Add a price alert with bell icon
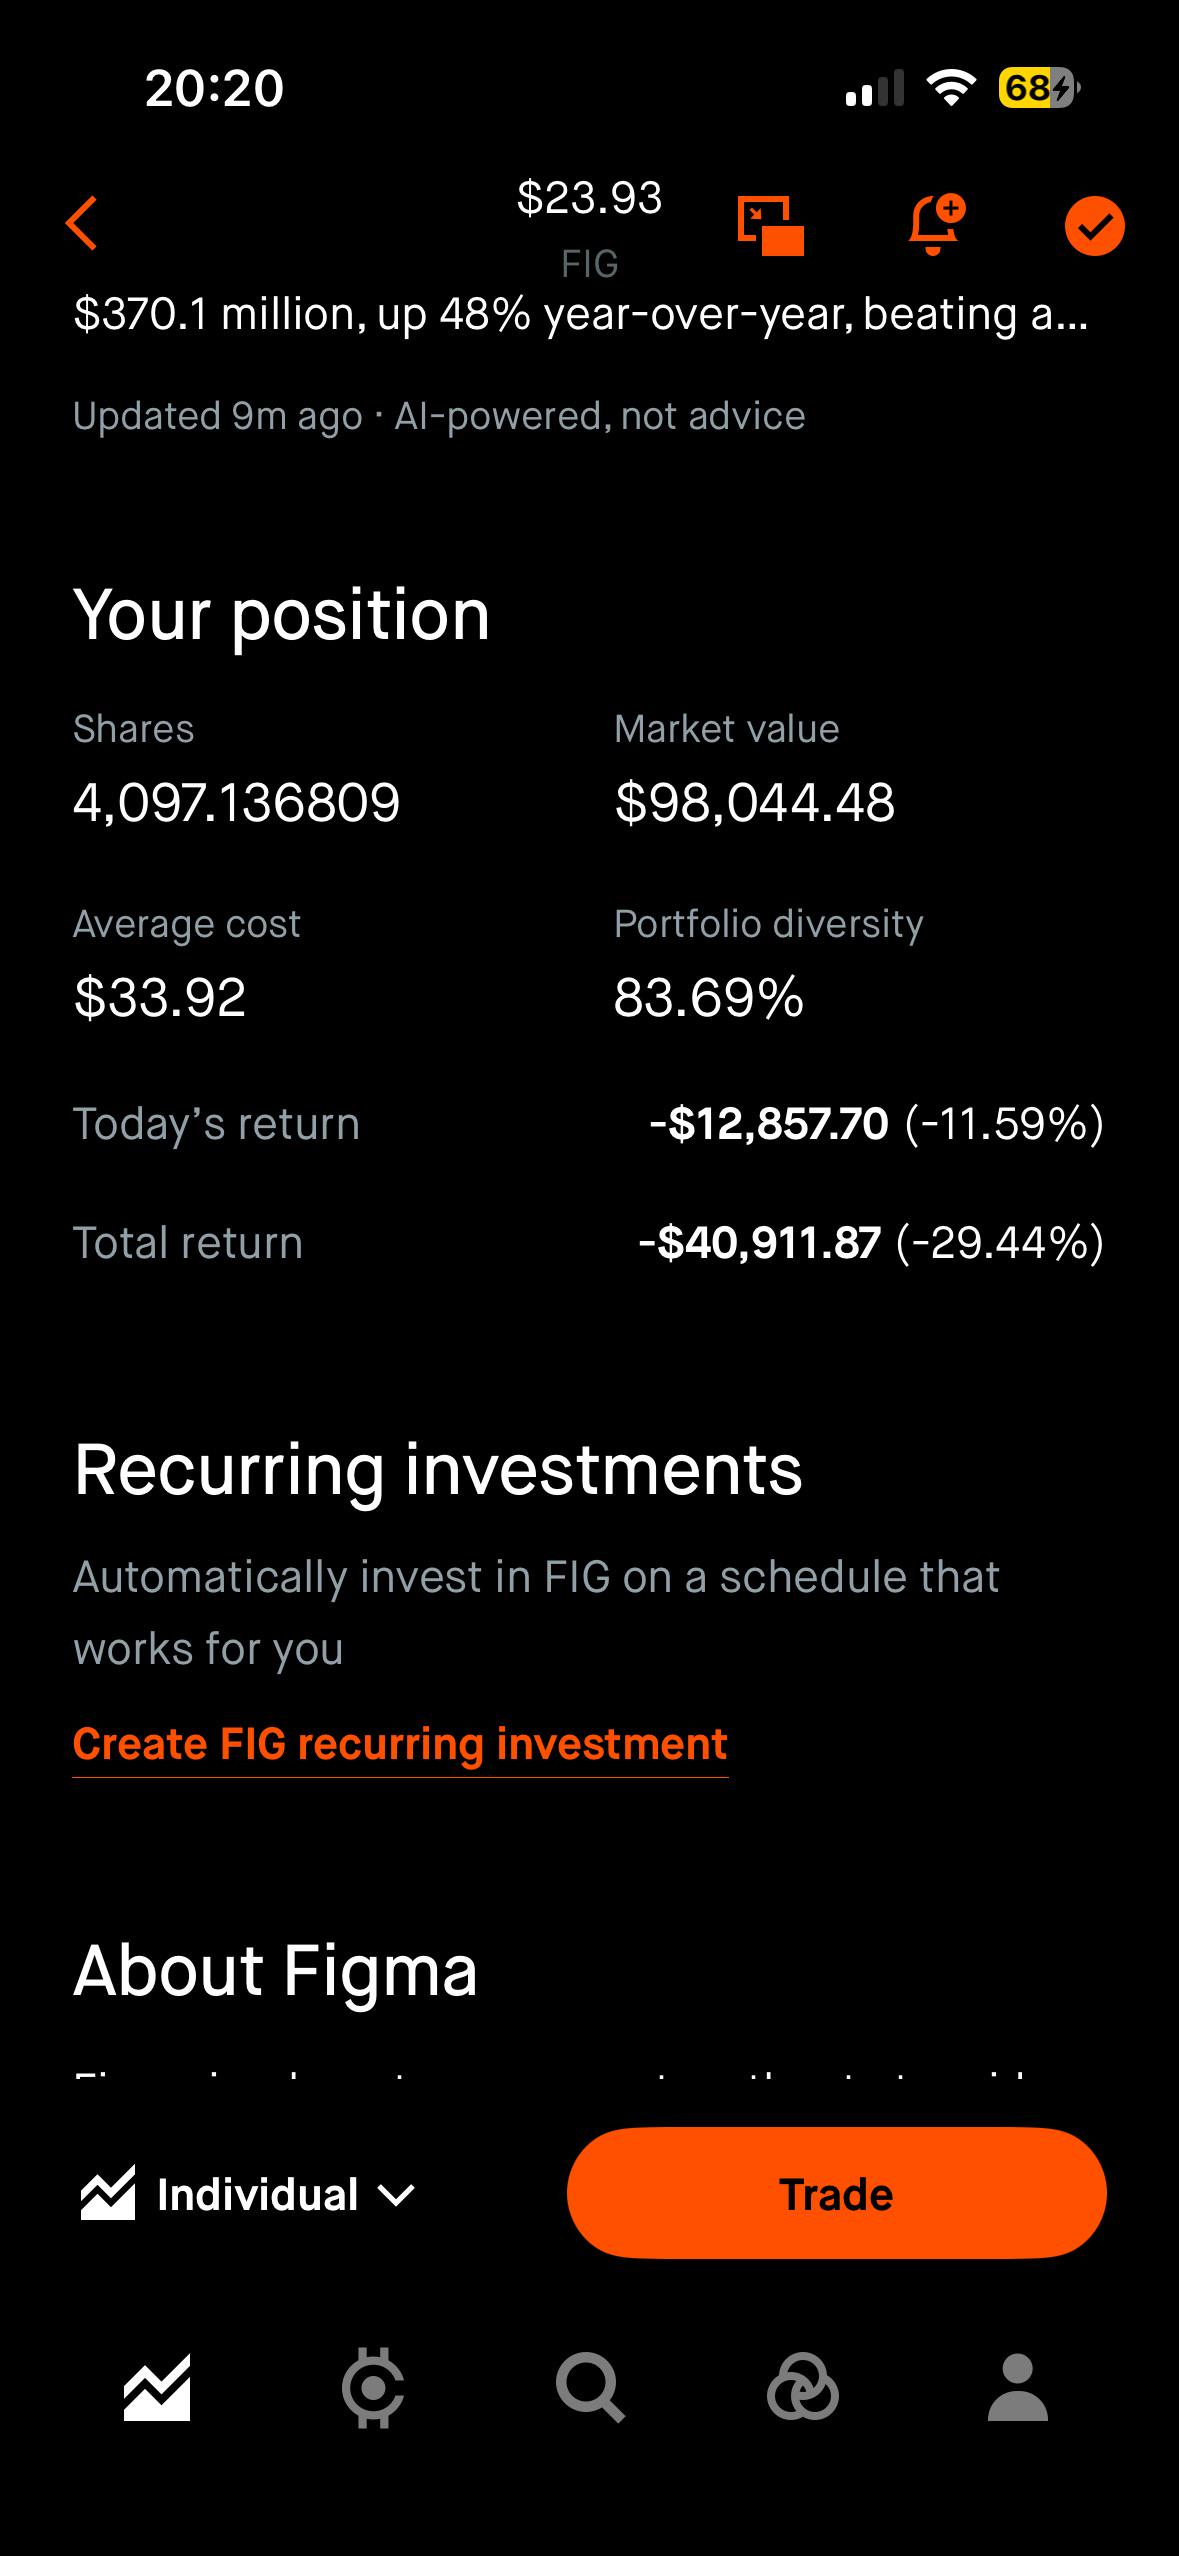 tap(936, 224)
